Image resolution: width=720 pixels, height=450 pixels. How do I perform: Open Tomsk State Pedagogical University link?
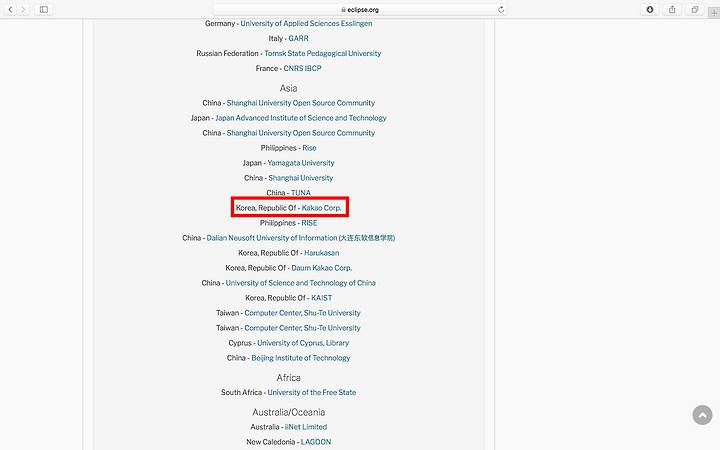322,53
